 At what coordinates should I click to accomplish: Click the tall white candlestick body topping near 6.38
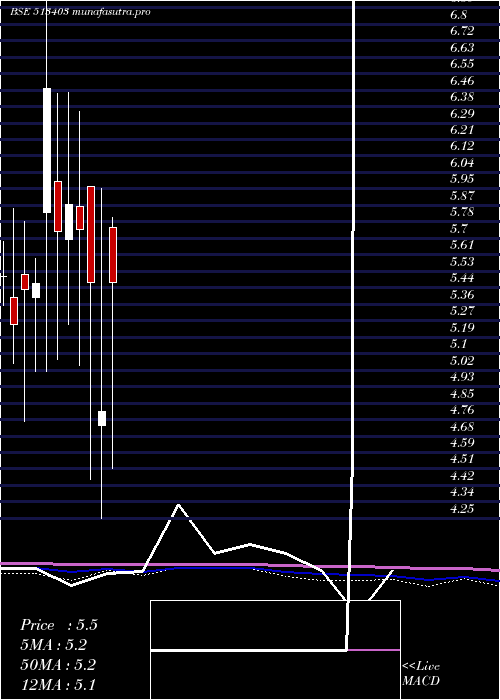click(x=47, y=150)
